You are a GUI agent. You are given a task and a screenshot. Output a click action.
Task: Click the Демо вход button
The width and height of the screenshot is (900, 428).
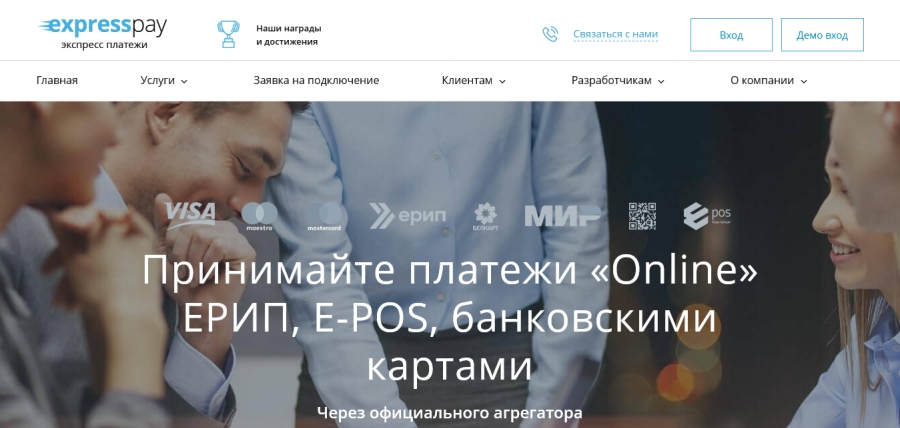coord(822,35)
